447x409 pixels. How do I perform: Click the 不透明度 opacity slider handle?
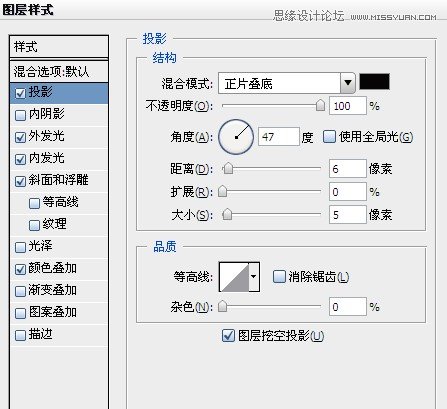coord(320,105)
